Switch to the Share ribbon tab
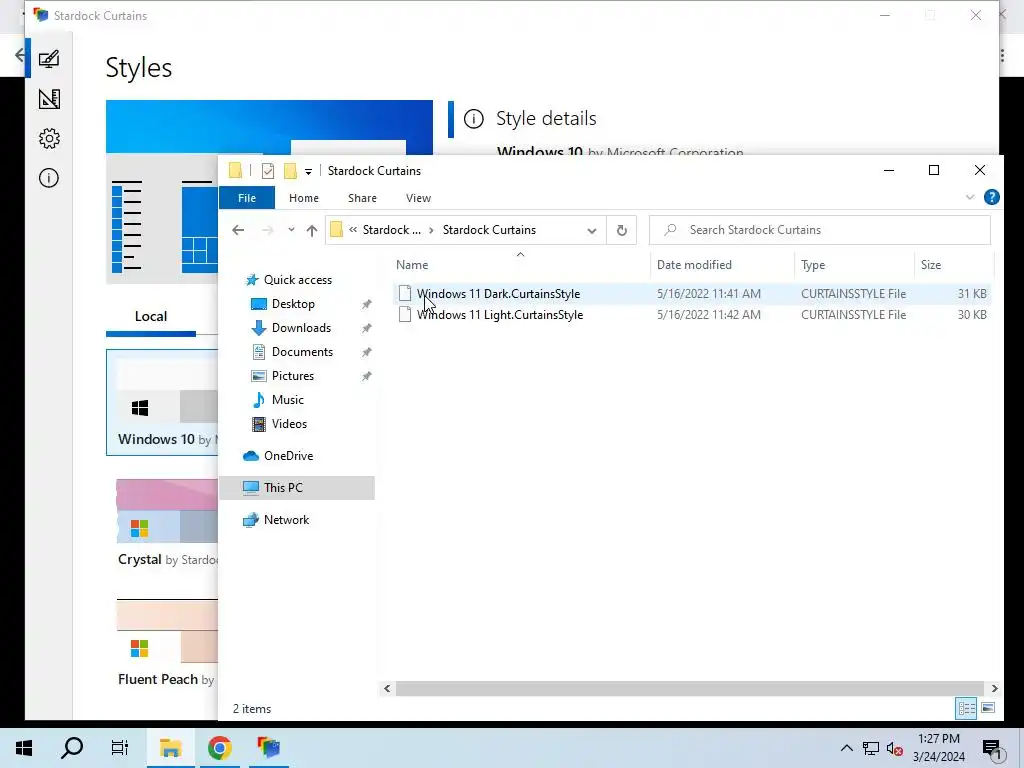 (362, 198)
